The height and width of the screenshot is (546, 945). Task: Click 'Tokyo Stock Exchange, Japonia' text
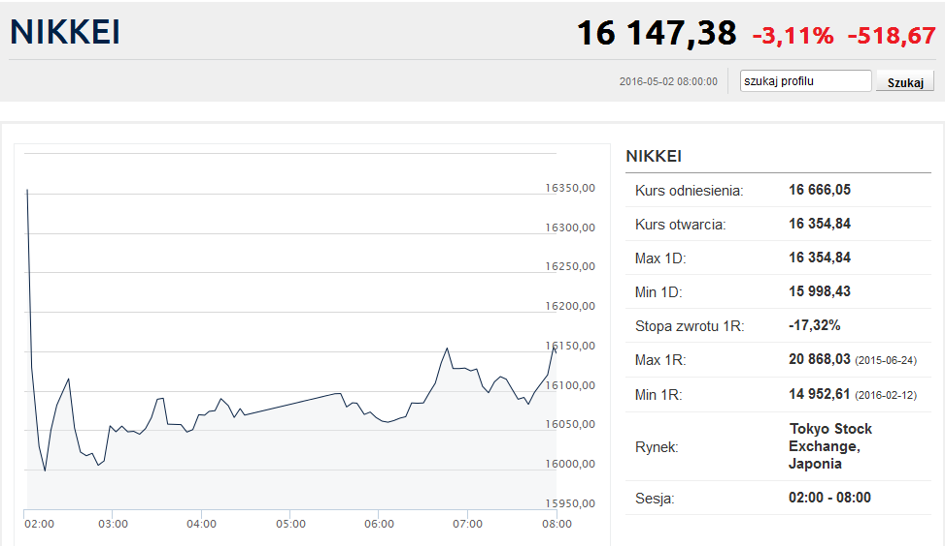830,447
